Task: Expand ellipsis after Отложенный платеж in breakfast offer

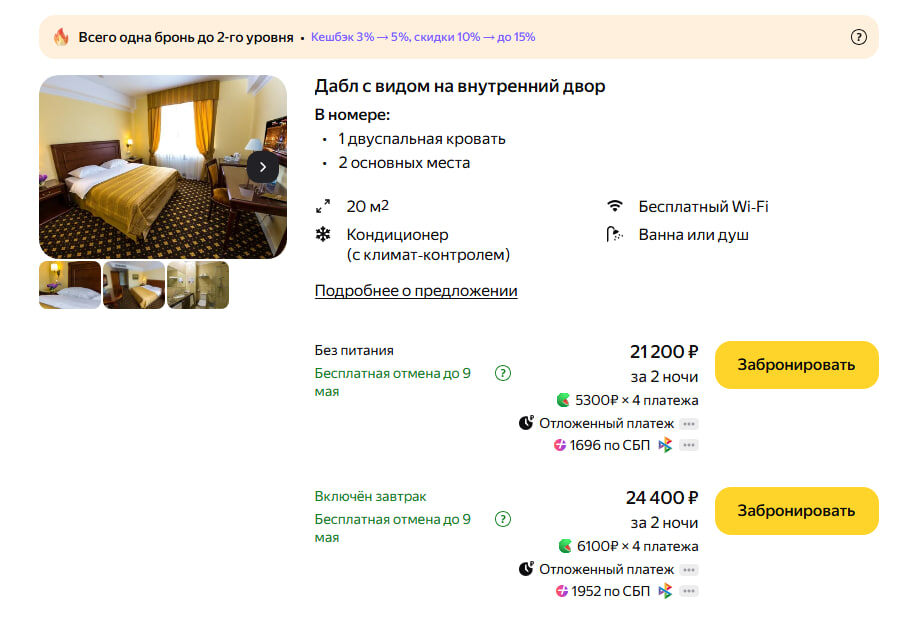Action: pos(687,570)
